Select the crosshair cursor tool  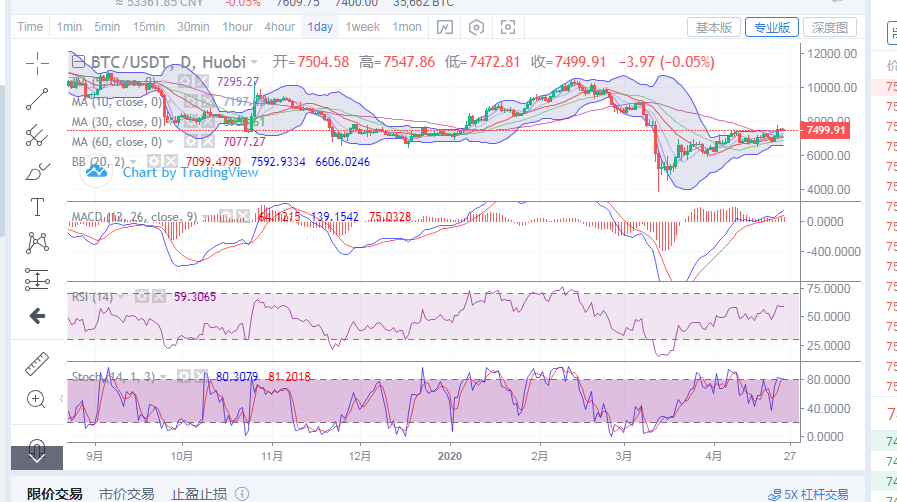tap(37, 63)
